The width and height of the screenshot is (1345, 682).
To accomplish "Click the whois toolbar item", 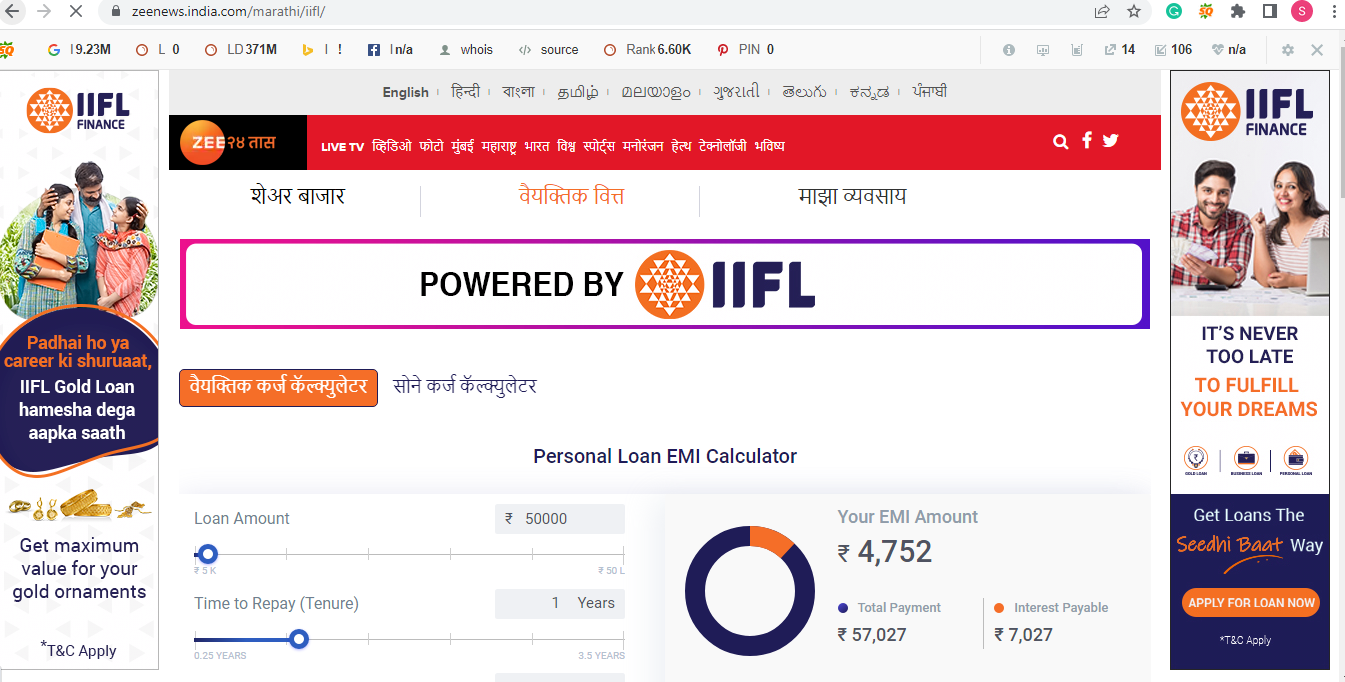I will click(466, 50).
